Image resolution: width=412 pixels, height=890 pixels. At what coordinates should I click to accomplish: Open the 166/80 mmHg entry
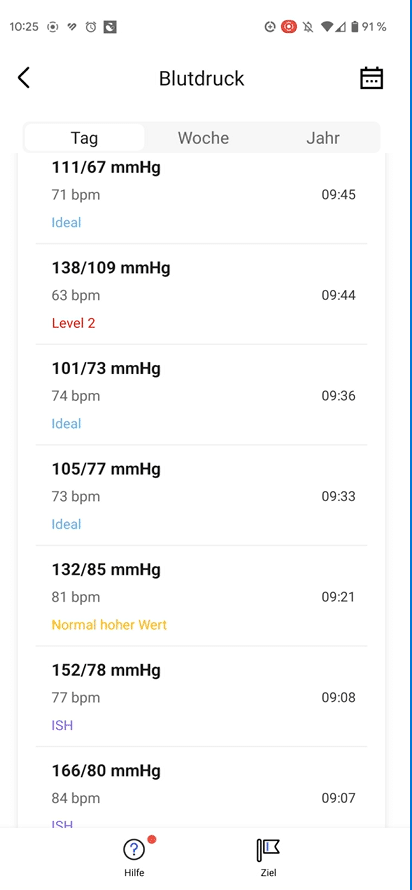point(201,788)
